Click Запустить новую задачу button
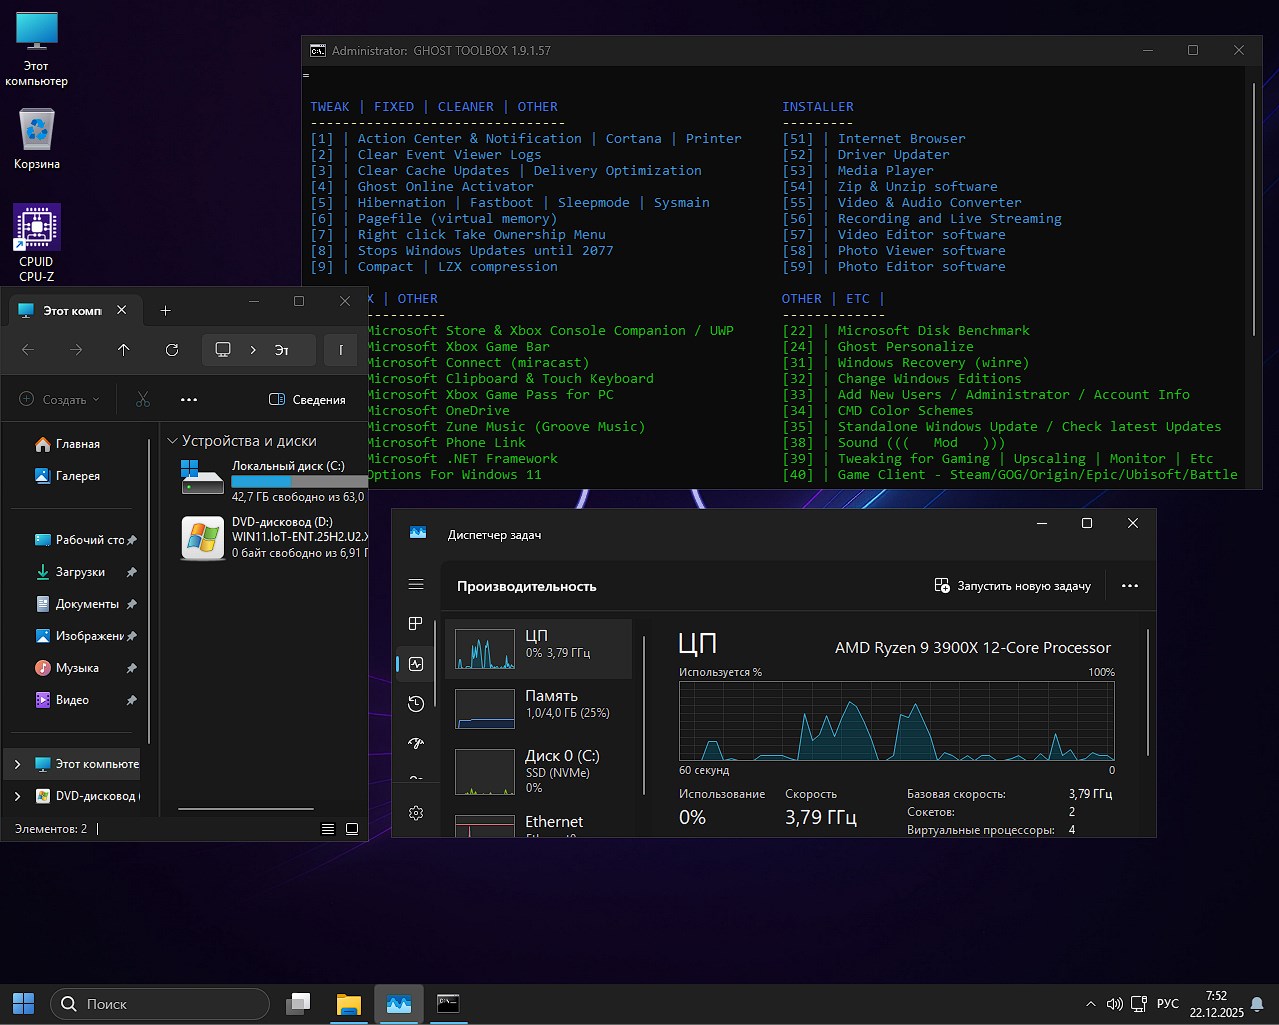 tap(1012, 586)
